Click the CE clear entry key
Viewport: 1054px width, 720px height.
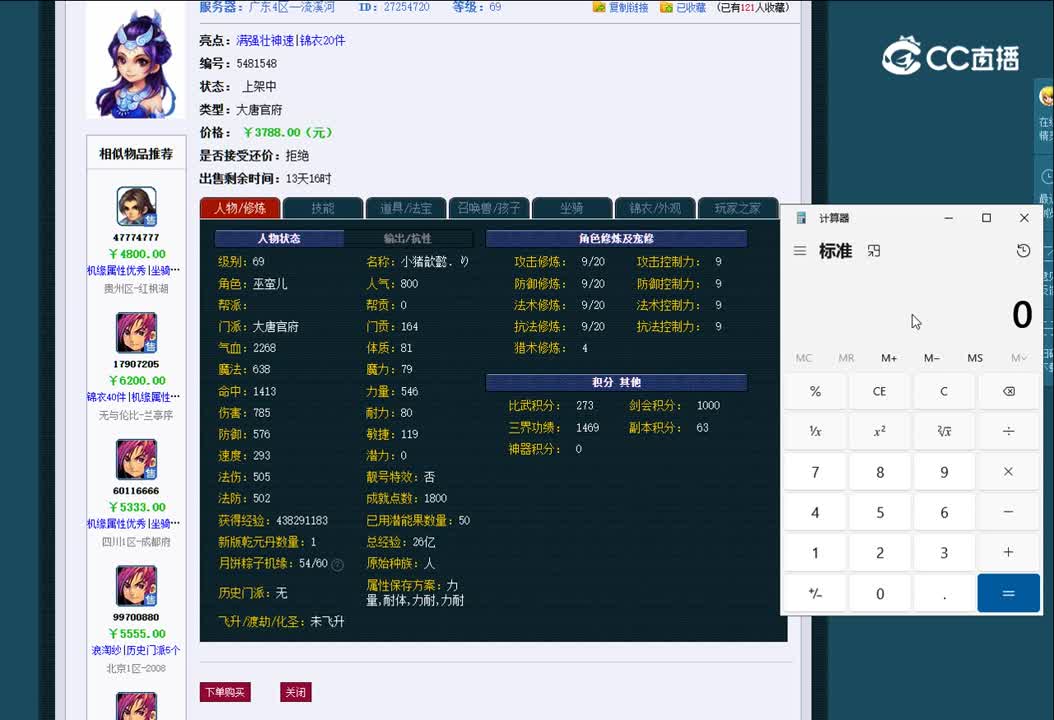(x=879, y=391)
